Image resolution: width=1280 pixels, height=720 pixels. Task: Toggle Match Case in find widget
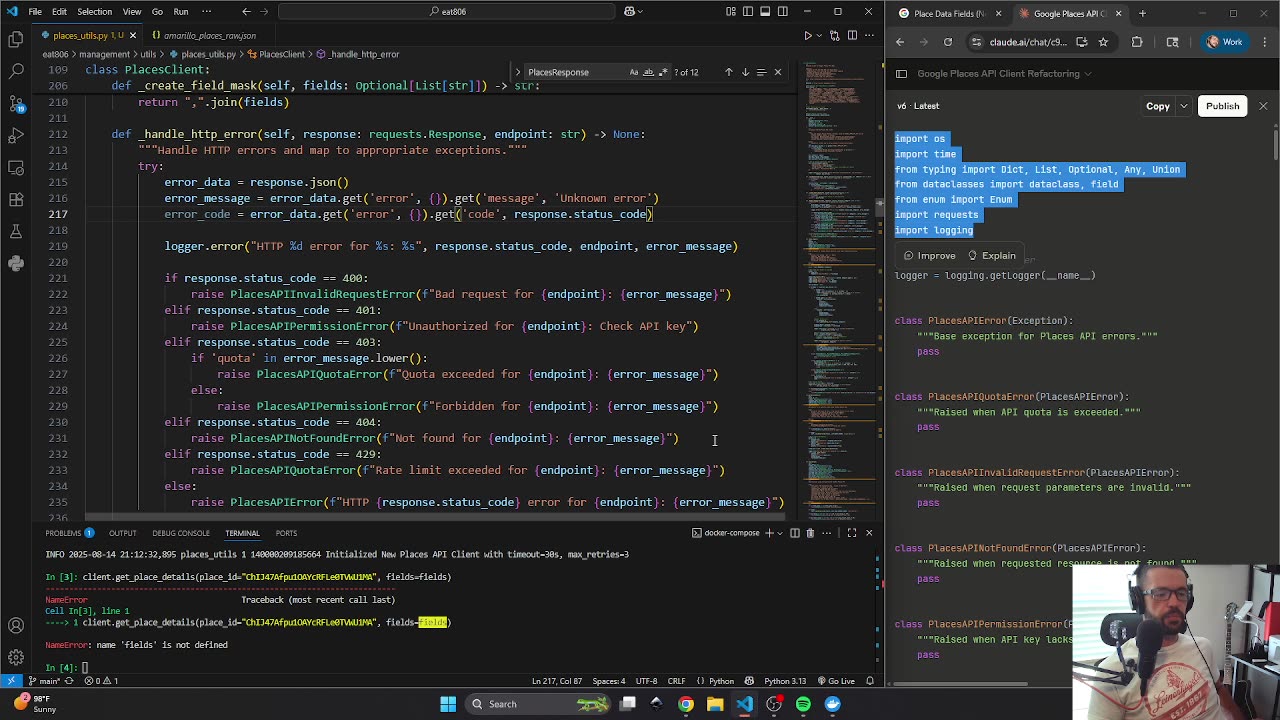coord(634,72)
